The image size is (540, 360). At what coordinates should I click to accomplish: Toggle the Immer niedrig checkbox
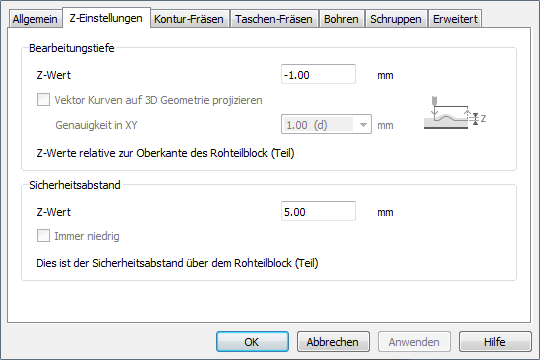43,236
